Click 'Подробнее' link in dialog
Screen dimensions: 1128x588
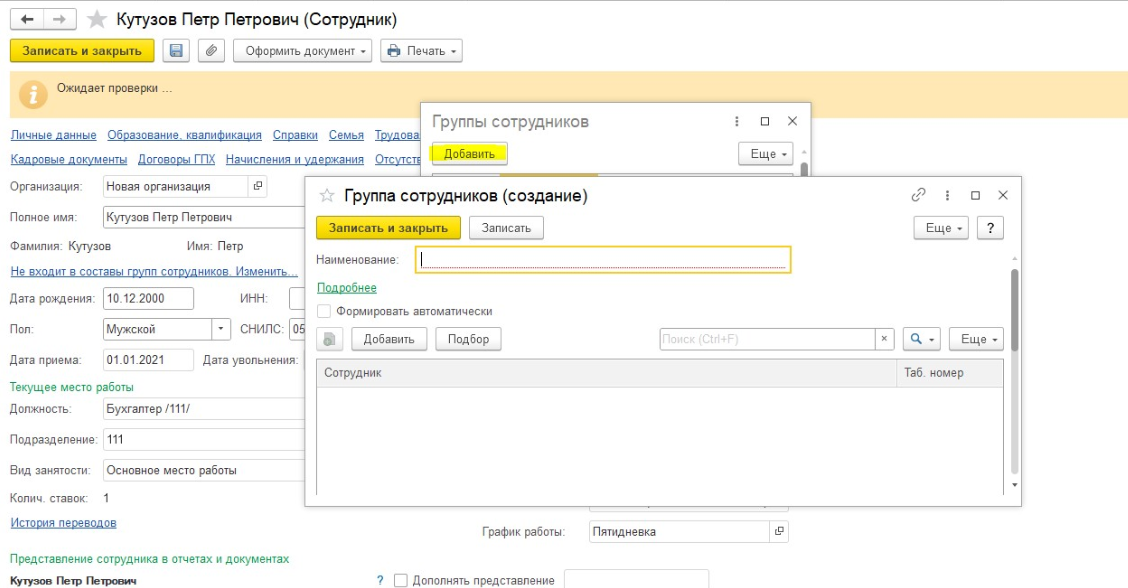[346, 288]
